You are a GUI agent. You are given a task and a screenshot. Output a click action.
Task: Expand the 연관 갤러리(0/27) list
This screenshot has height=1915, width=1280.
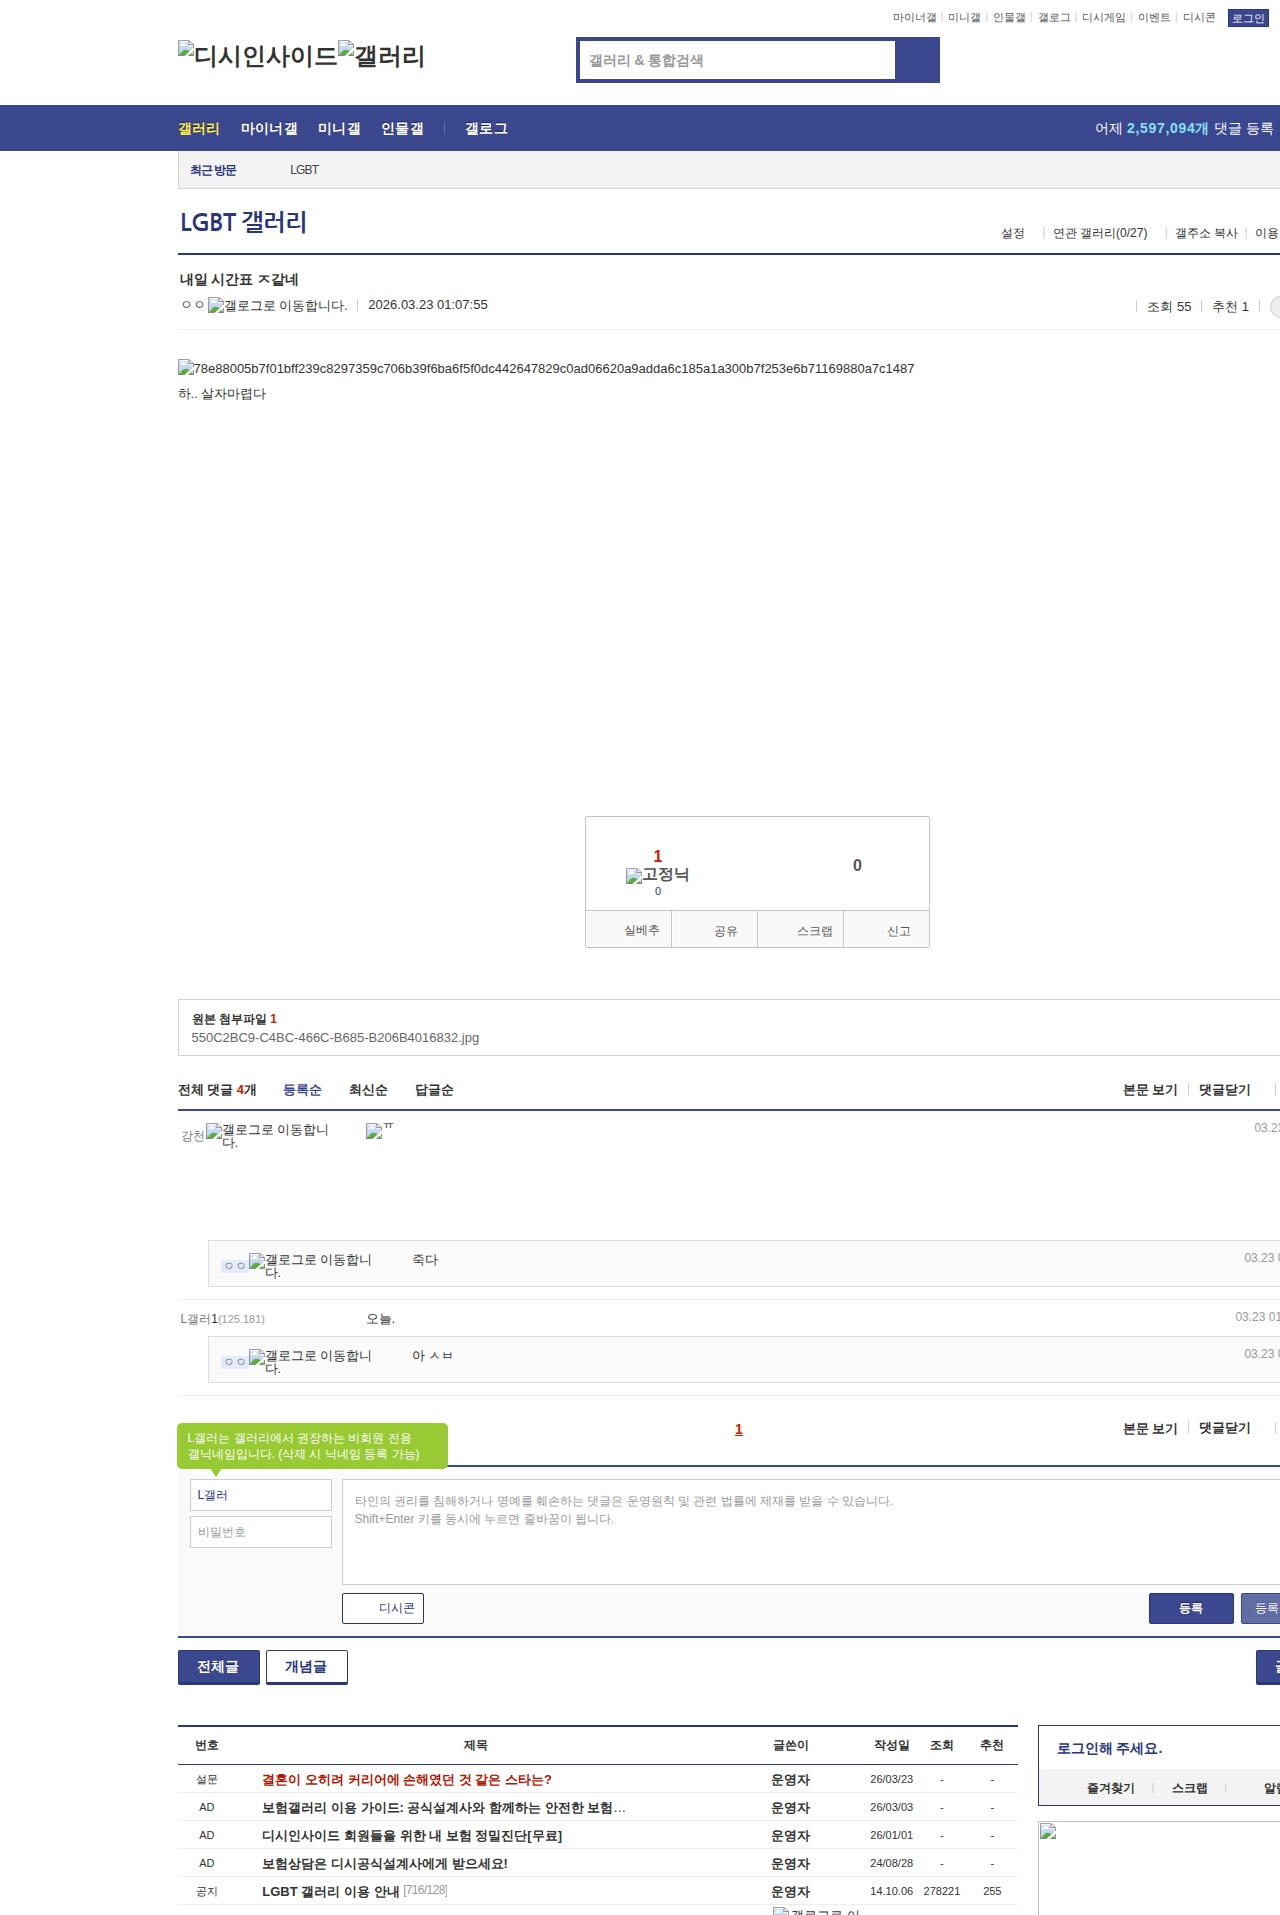(x=1100, y=233)
